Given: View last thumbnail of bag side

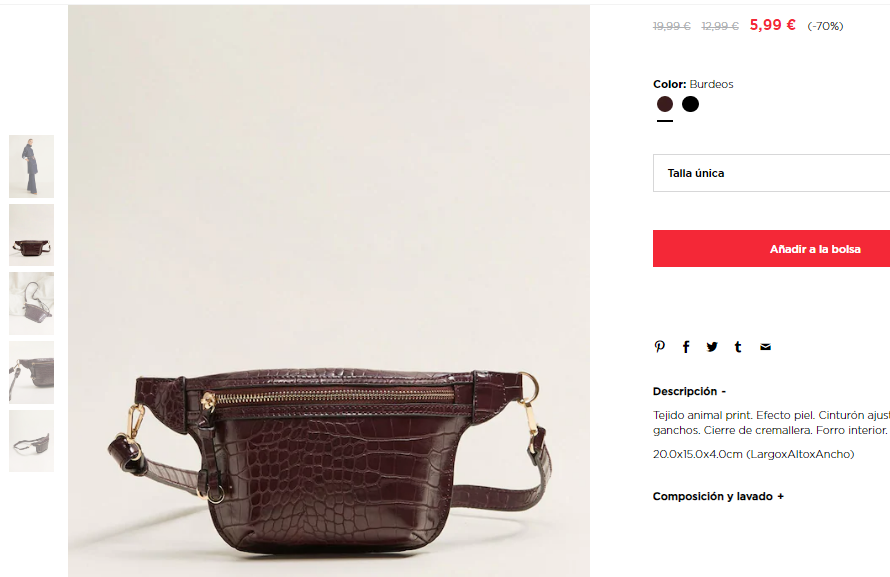Looking at the screenshot, I should [31, 441].
